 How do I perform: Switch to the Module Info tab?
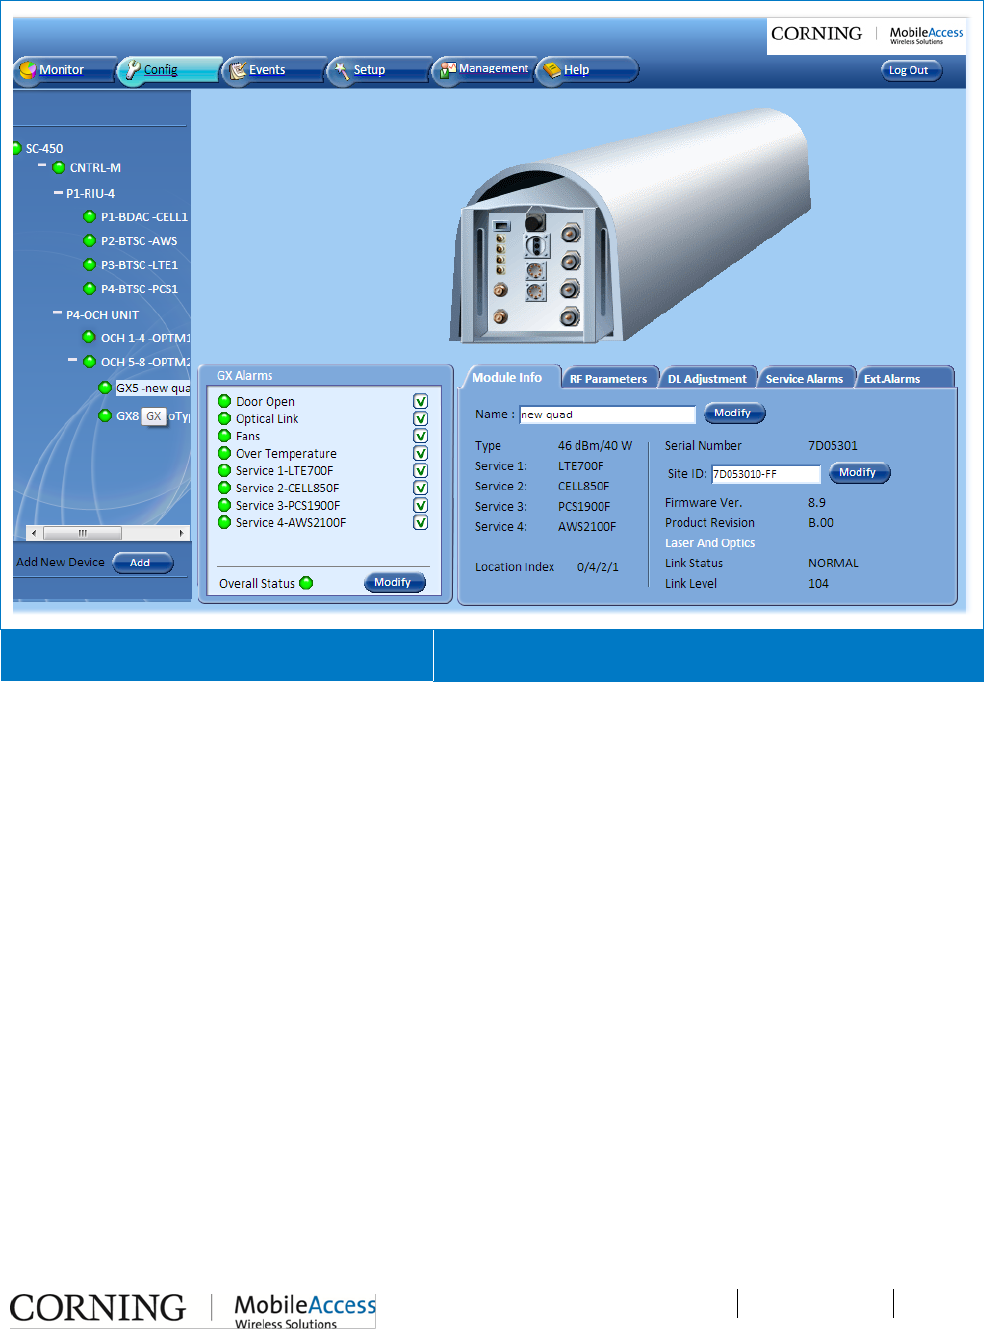pyautogui.click(x=507, y=377)
